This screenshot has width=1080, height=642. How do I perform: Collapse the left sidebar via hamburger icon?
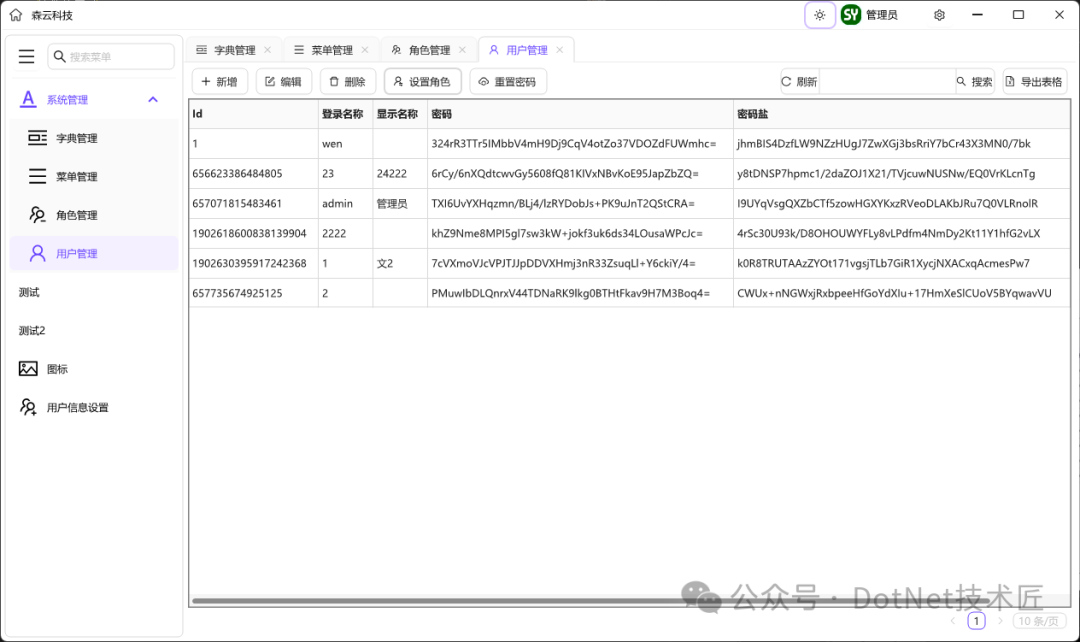(27, 56)
